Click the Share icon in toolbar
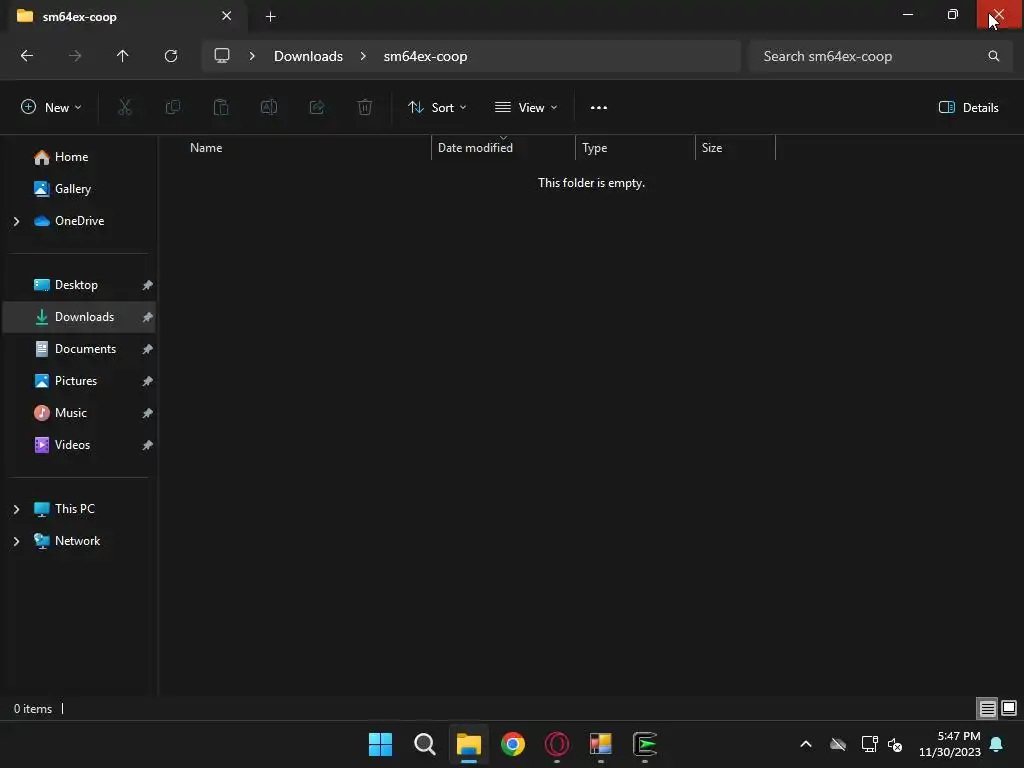 point(317,107)
